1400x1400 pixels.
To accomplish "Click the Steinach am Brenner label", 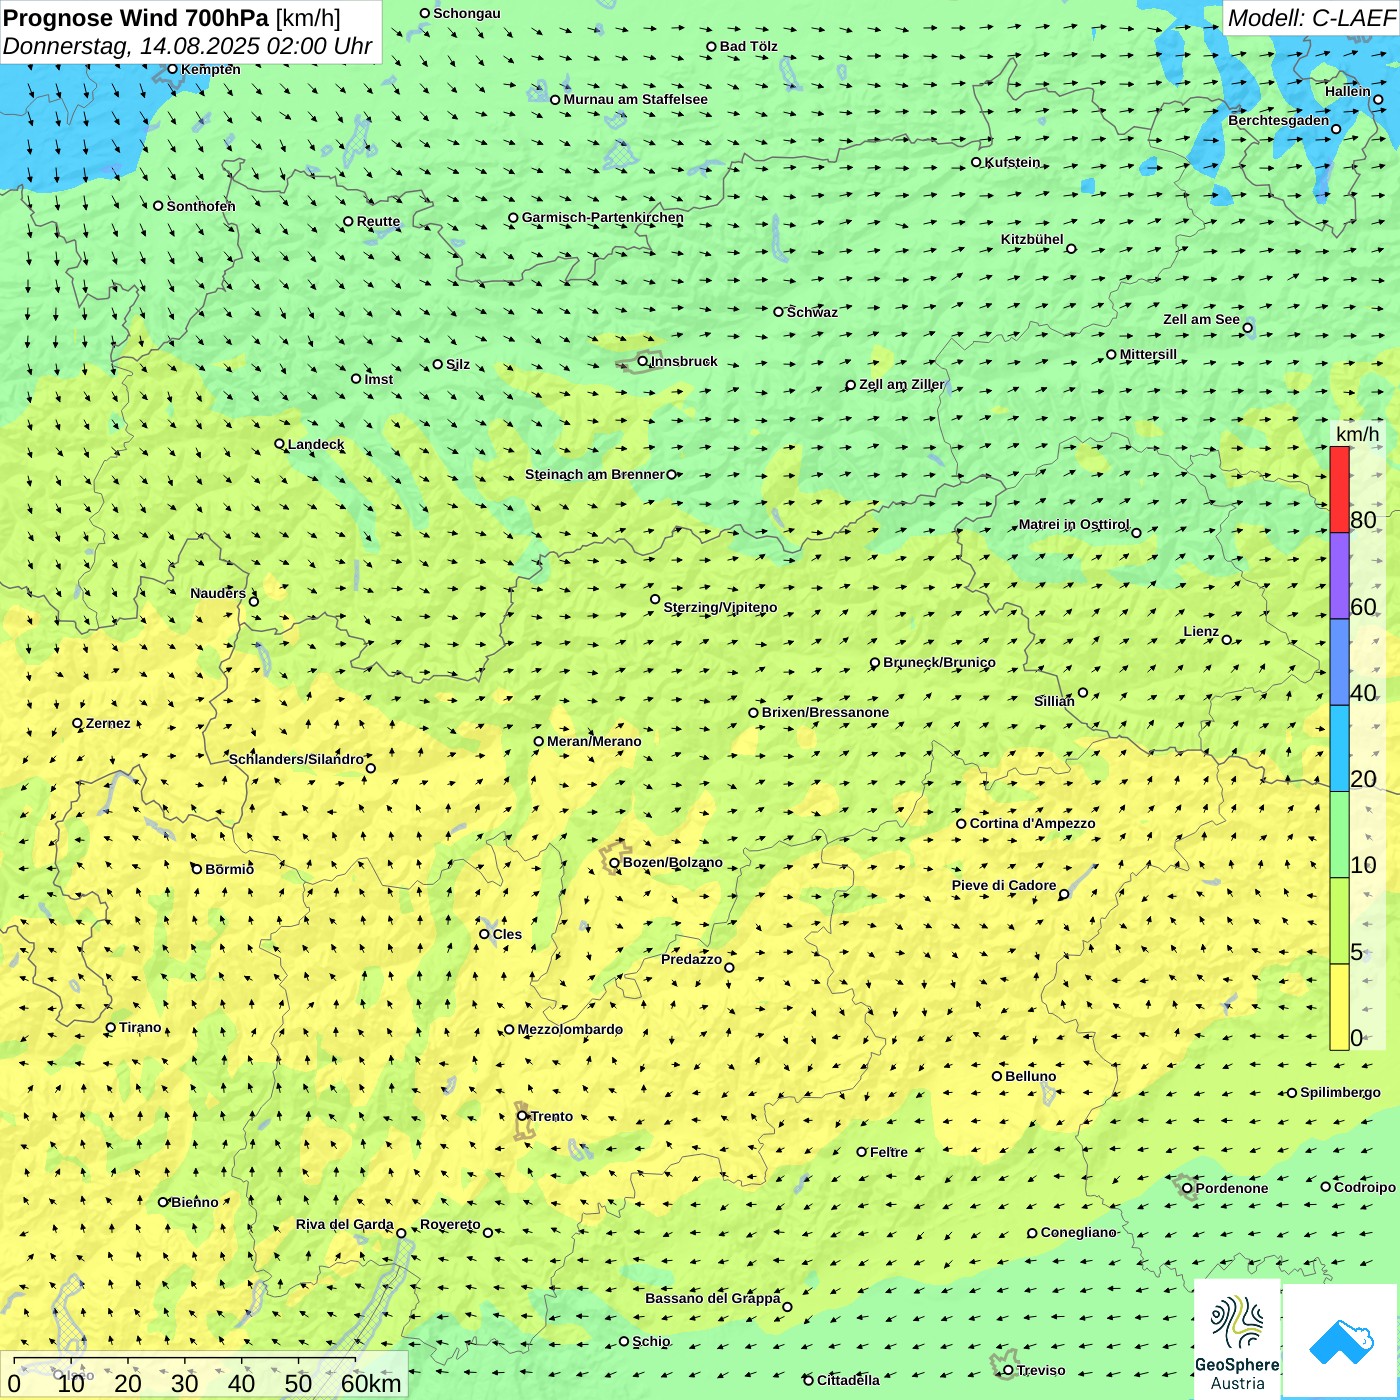I will (x=594, y=474).
